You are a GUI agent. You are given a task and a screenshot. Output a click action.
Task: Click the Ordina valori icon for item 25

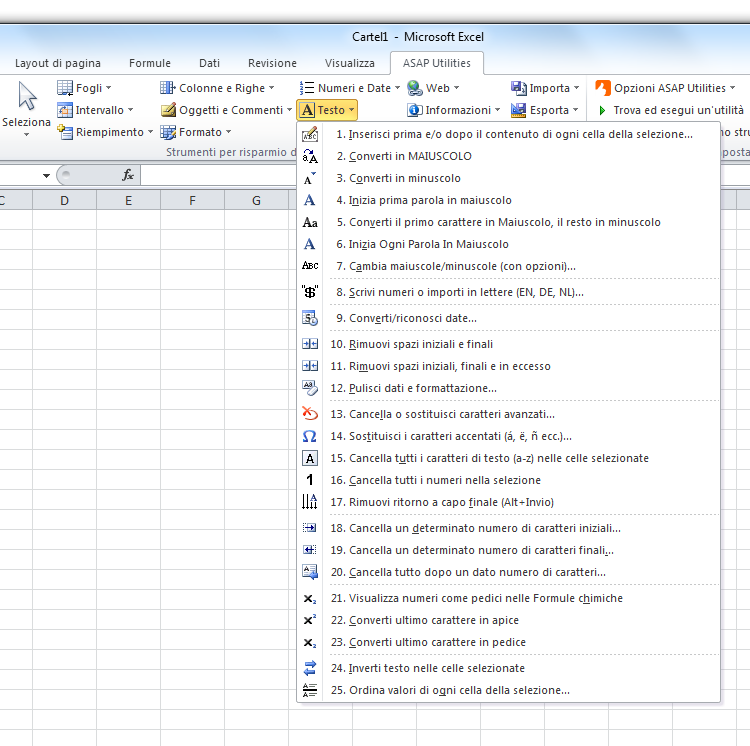[310, 690]
